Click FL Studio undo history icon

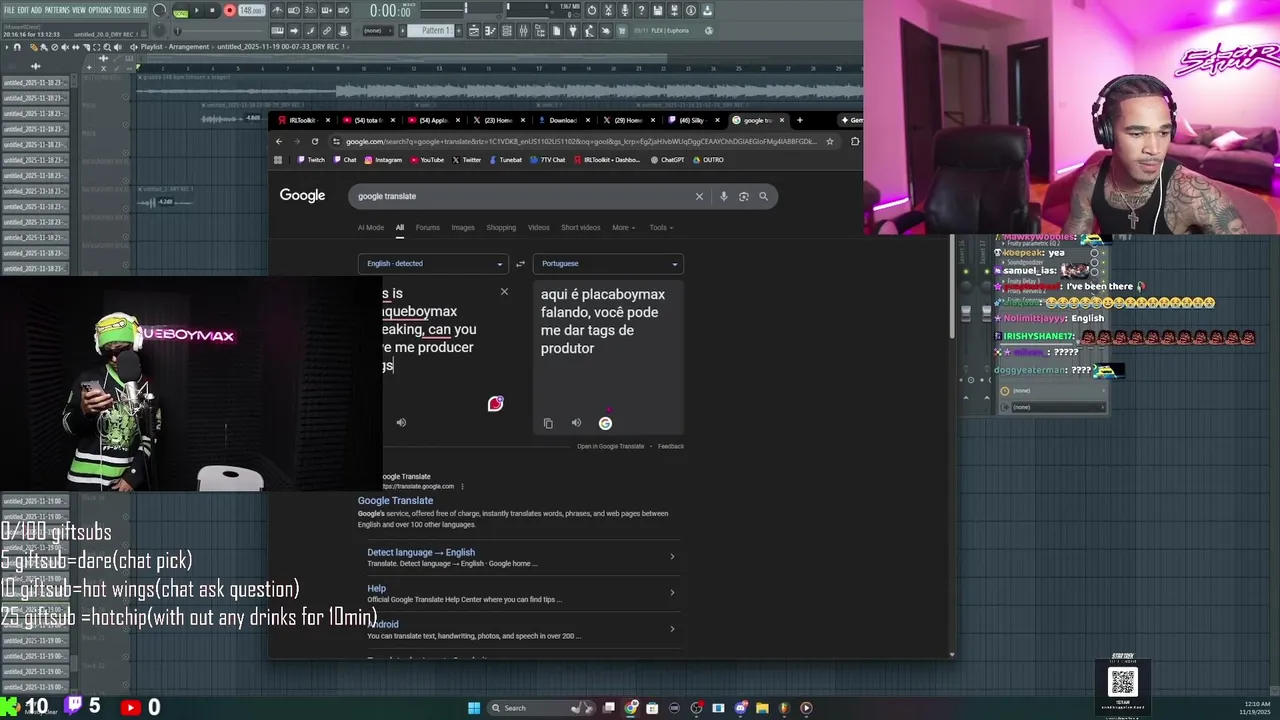(x=592, y=10)
